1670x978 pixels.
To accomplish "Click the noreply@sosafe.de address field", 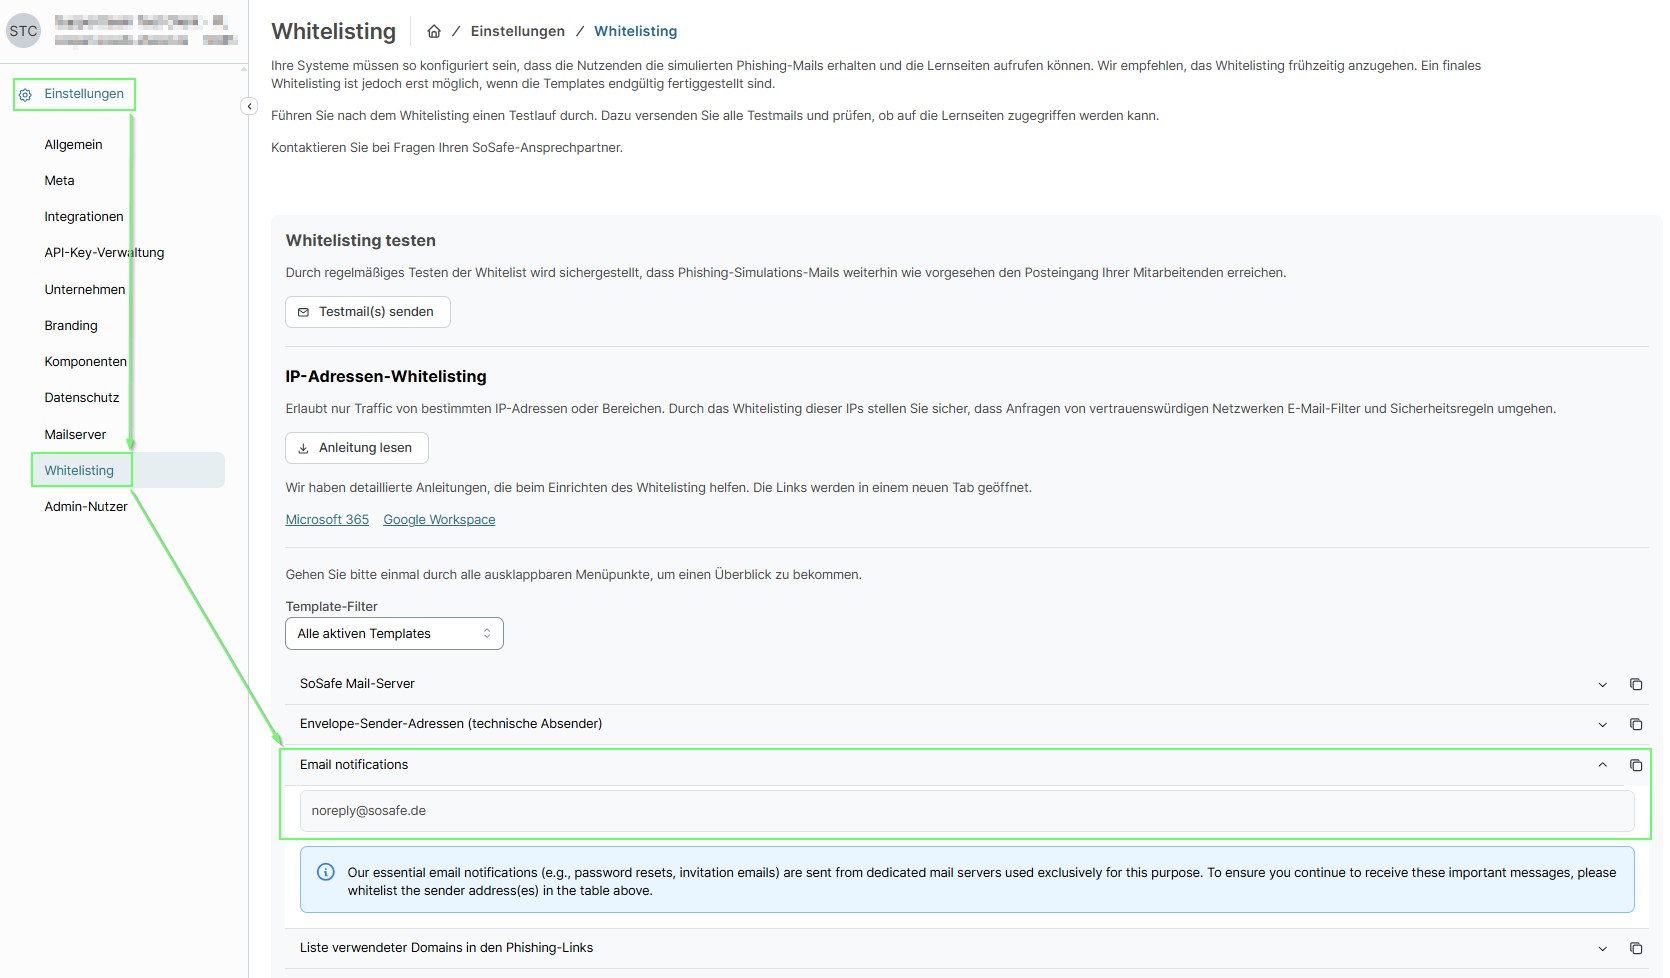I will point(966,811).
